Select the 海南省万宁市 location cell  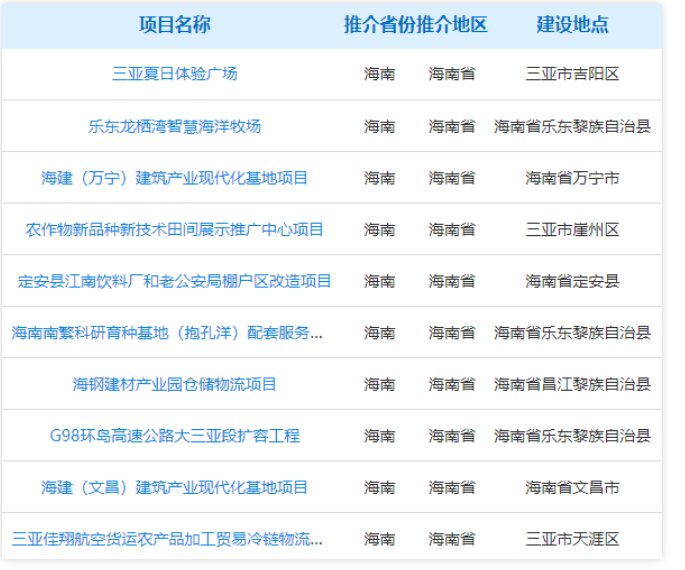pos(572,178)
